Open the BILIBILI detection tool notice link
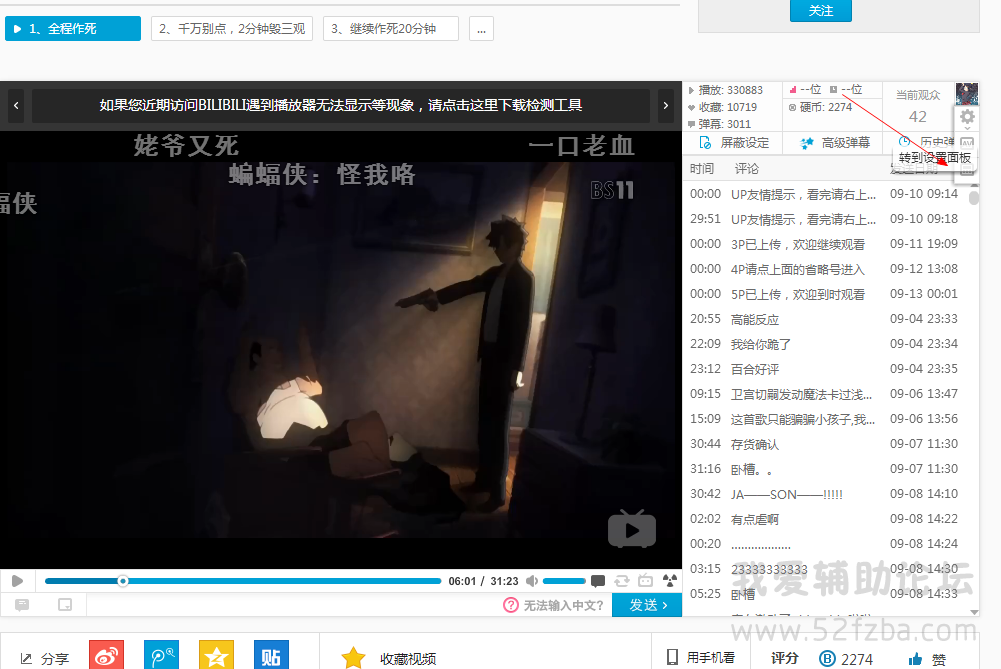Image resolution: width=1001 pixels, height=669 pixels. point(340,105)
